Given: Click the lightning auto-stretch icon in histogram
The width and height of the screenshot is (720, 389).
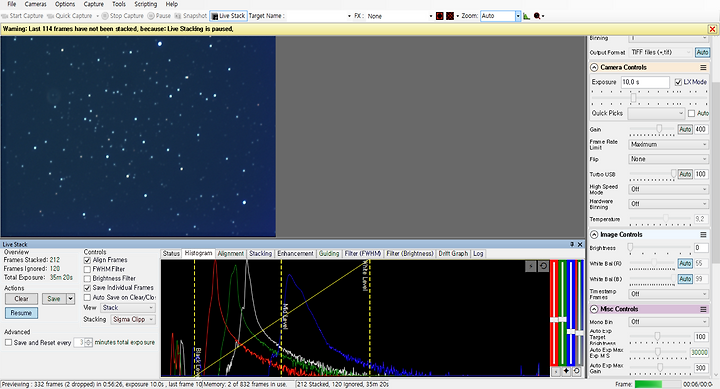Looking at the screenshot, I should [x=530, y=266].
